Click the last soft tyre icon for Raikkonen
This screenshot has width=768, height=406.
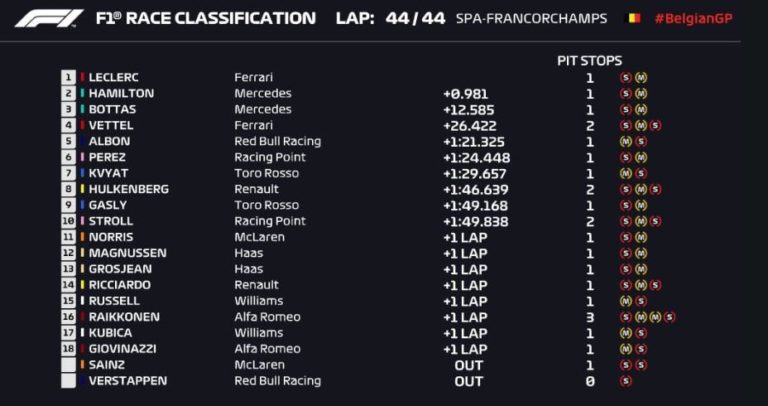tap(669, 317)
